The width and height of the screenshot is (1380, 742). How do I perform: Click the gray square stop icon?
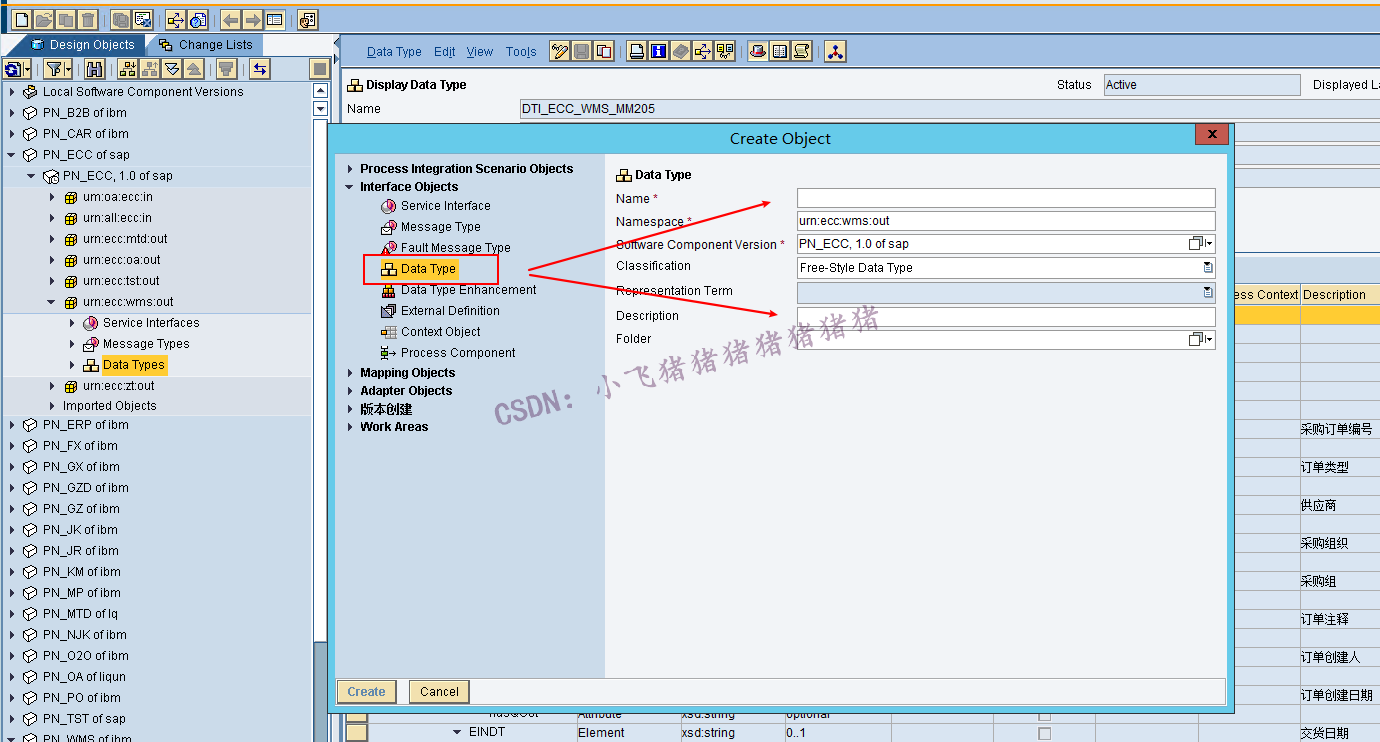point(320,69)
